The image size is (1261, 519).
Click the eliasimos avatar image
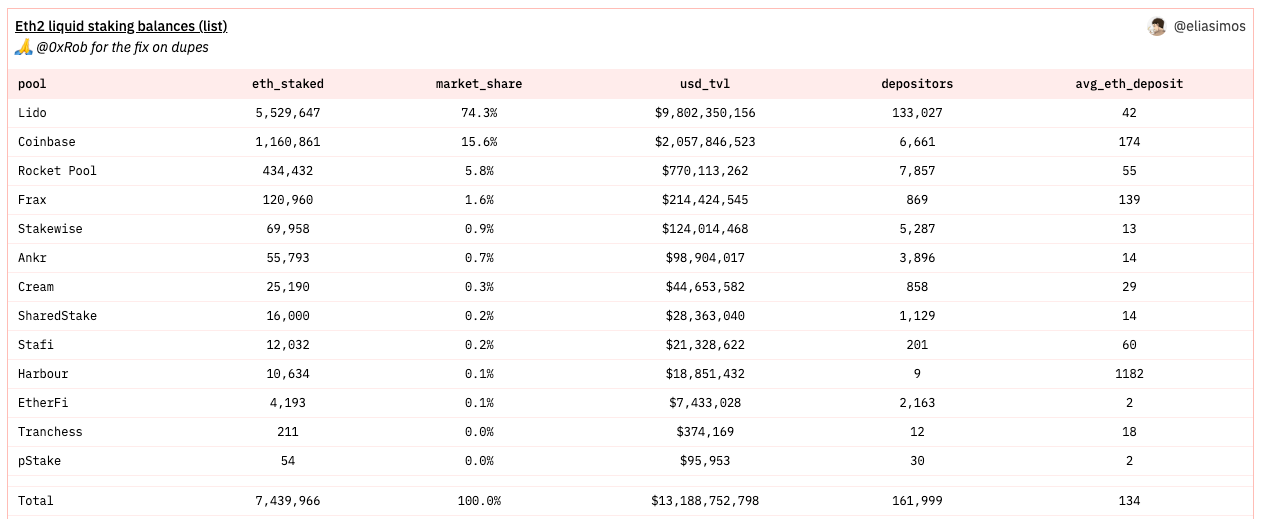pyautogui.click(x=1157, y=27)
